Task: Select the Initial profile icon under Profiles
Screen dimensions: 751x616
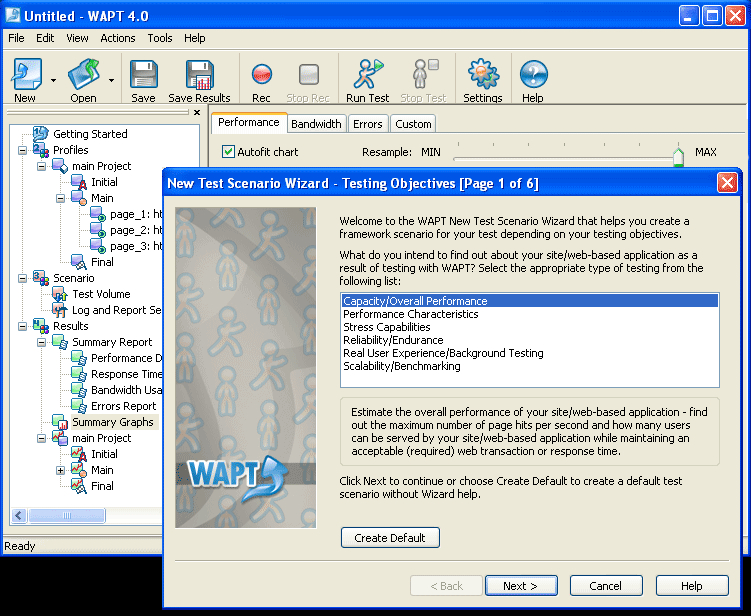Action: click(79, 182)
